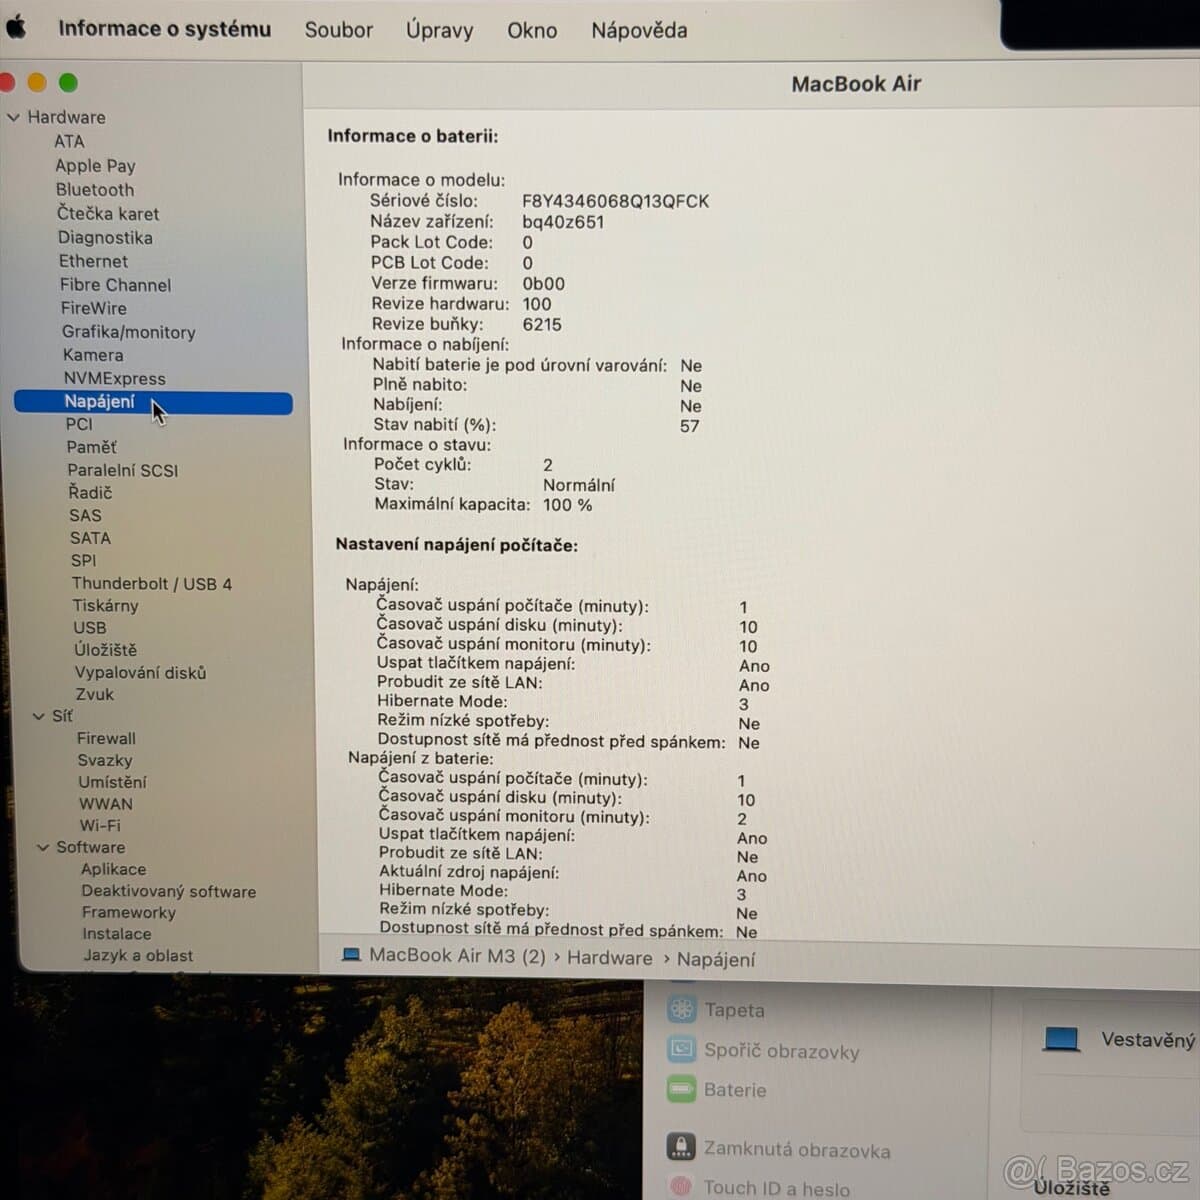This screenshot has height=1200, width=1200.
Task: Select Firewall under Síť
Action: [106, 738]
